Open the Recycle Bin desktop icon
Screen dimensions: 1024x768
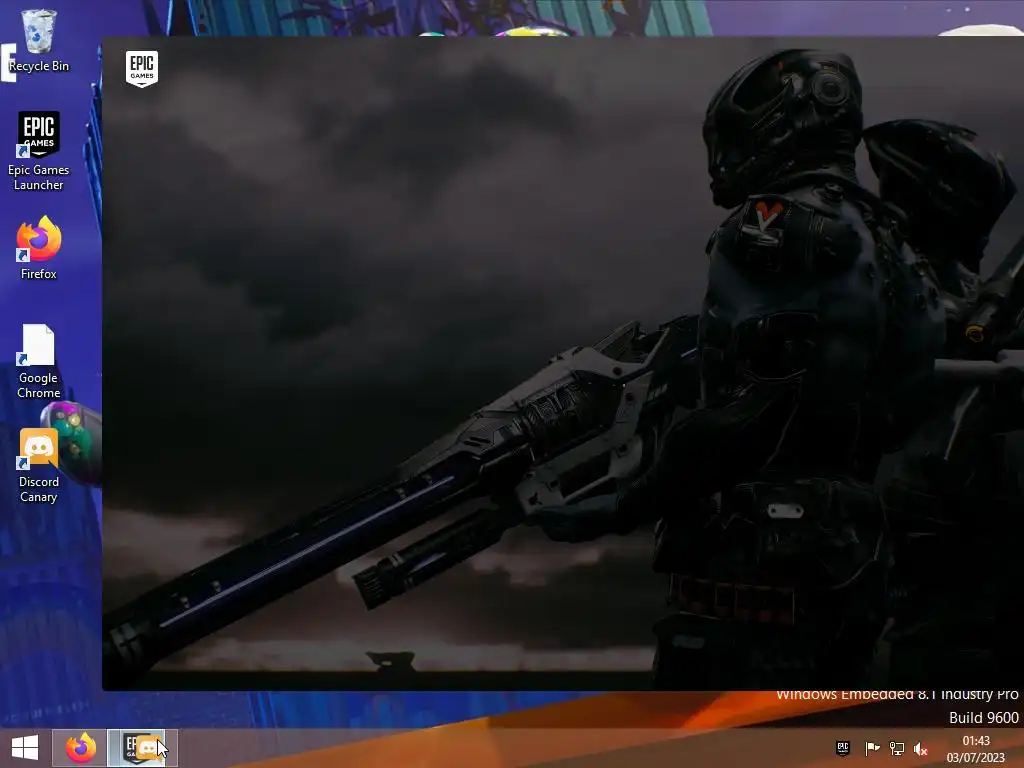39,40
